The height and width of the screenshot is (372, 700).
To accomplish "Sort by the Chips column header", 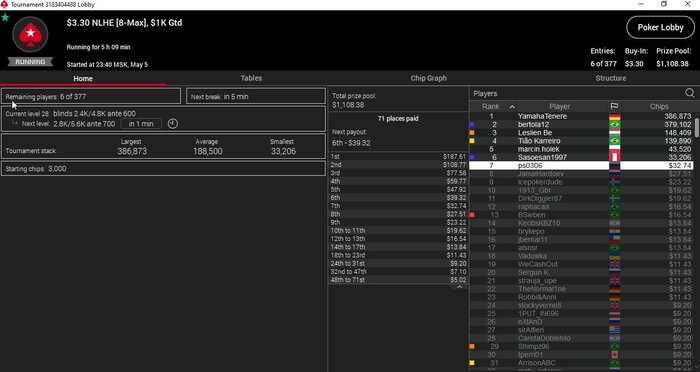I will [659, 106].
